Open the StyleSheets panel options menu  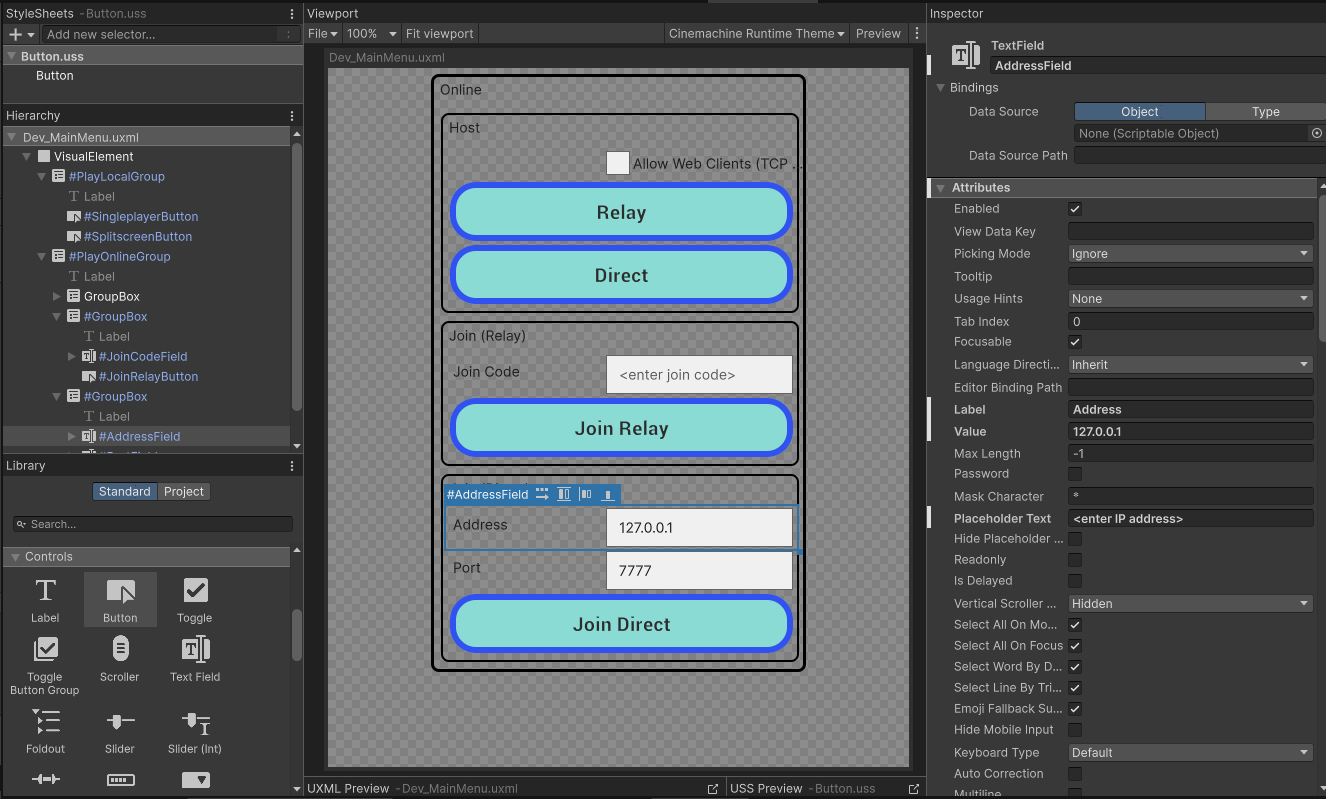[291, 14]
